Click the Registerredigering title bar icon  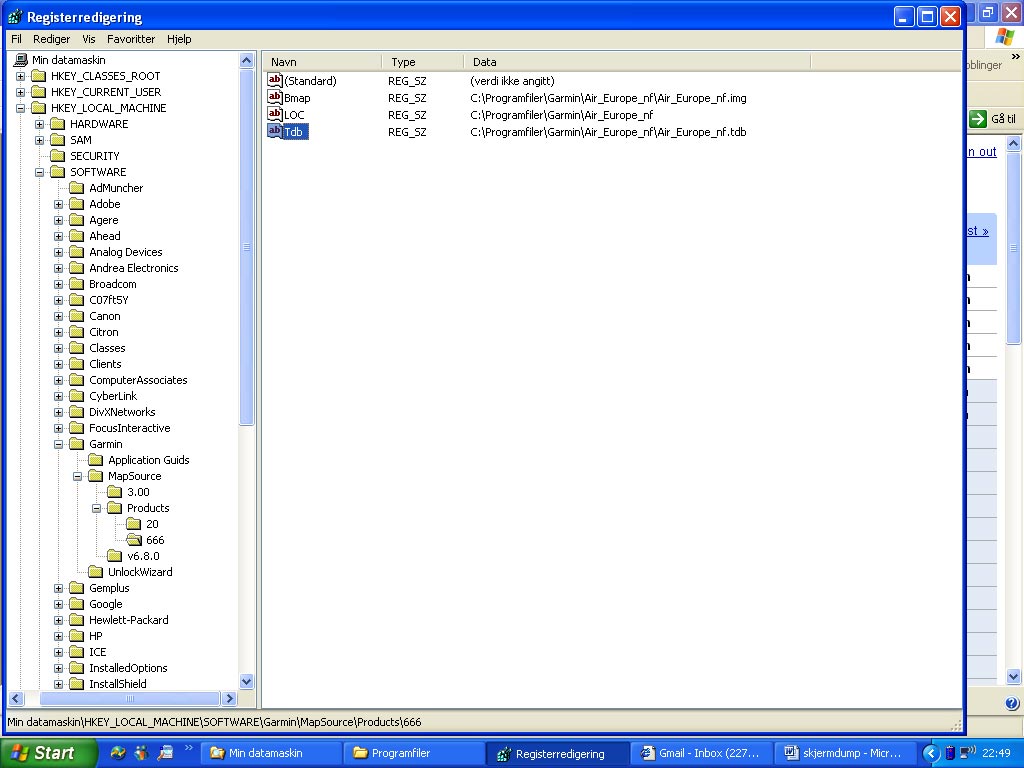coord(15,17)
